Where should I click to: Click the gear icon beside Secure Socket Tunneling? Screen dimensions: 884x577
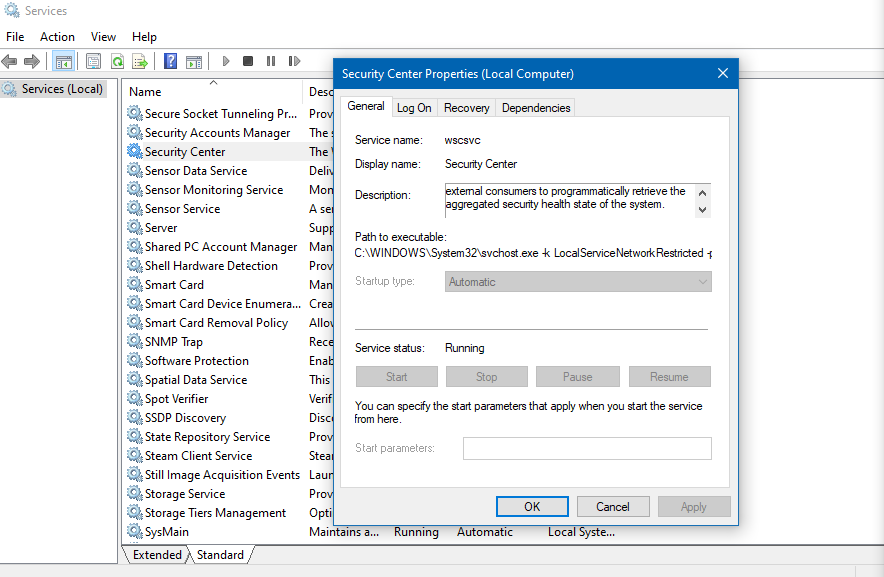[135, 113]
